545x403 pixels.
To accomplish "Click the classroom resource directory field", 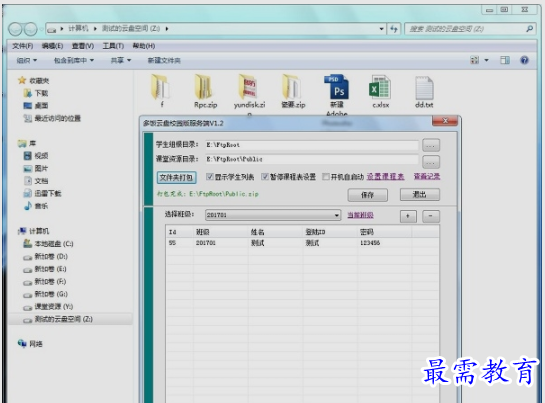I will [312, 159].
